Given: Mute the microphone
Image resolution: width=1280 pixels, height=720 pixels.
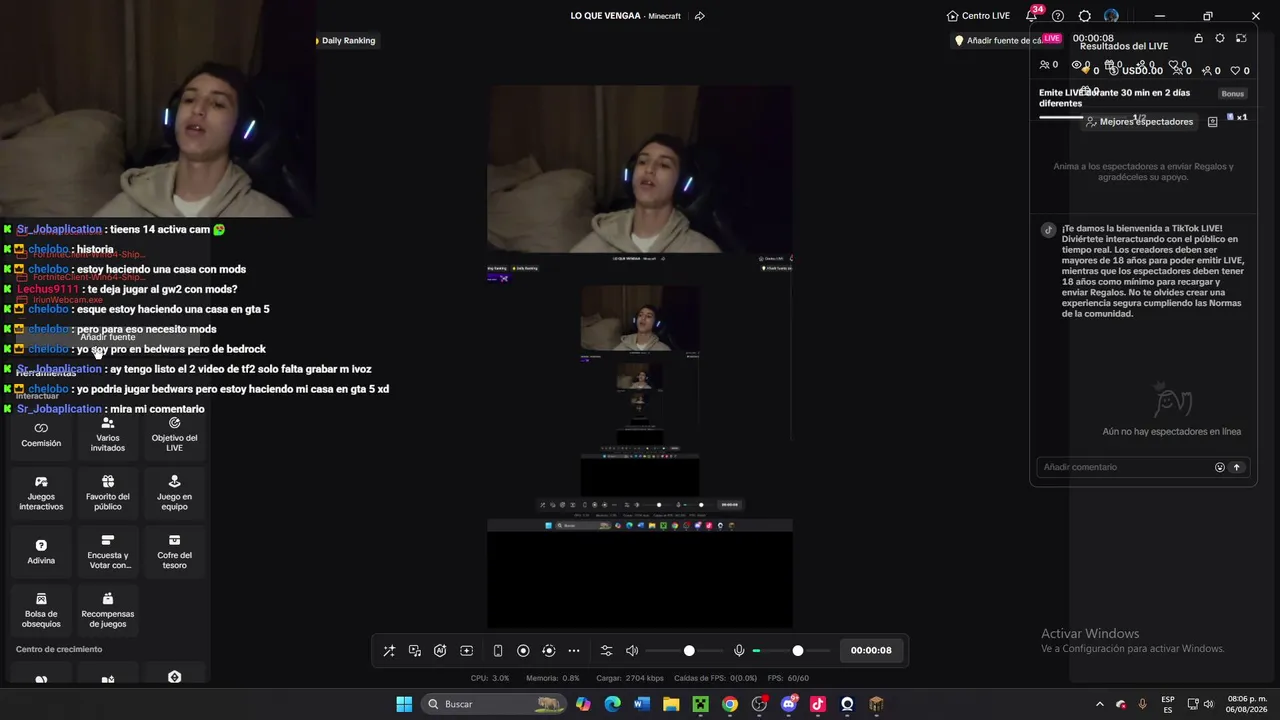Looking at the screenshot, I should (739, 651).
